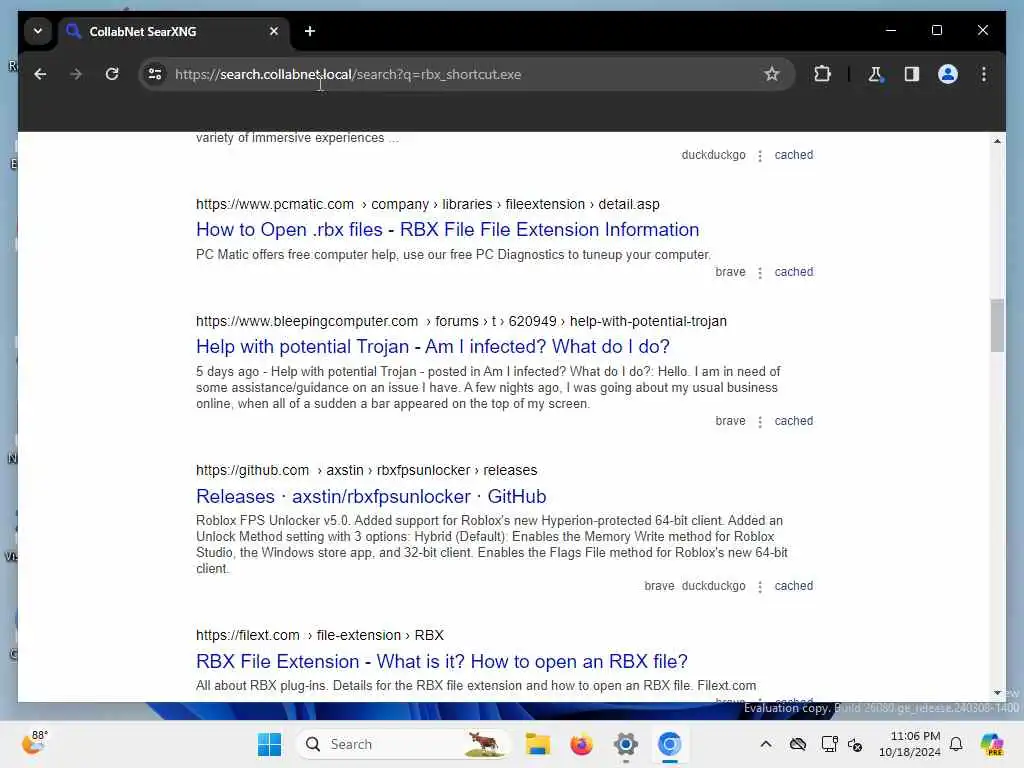Bookmark this page with the star icon
The width and height of the screenshot is (1024, 768).
771,74
